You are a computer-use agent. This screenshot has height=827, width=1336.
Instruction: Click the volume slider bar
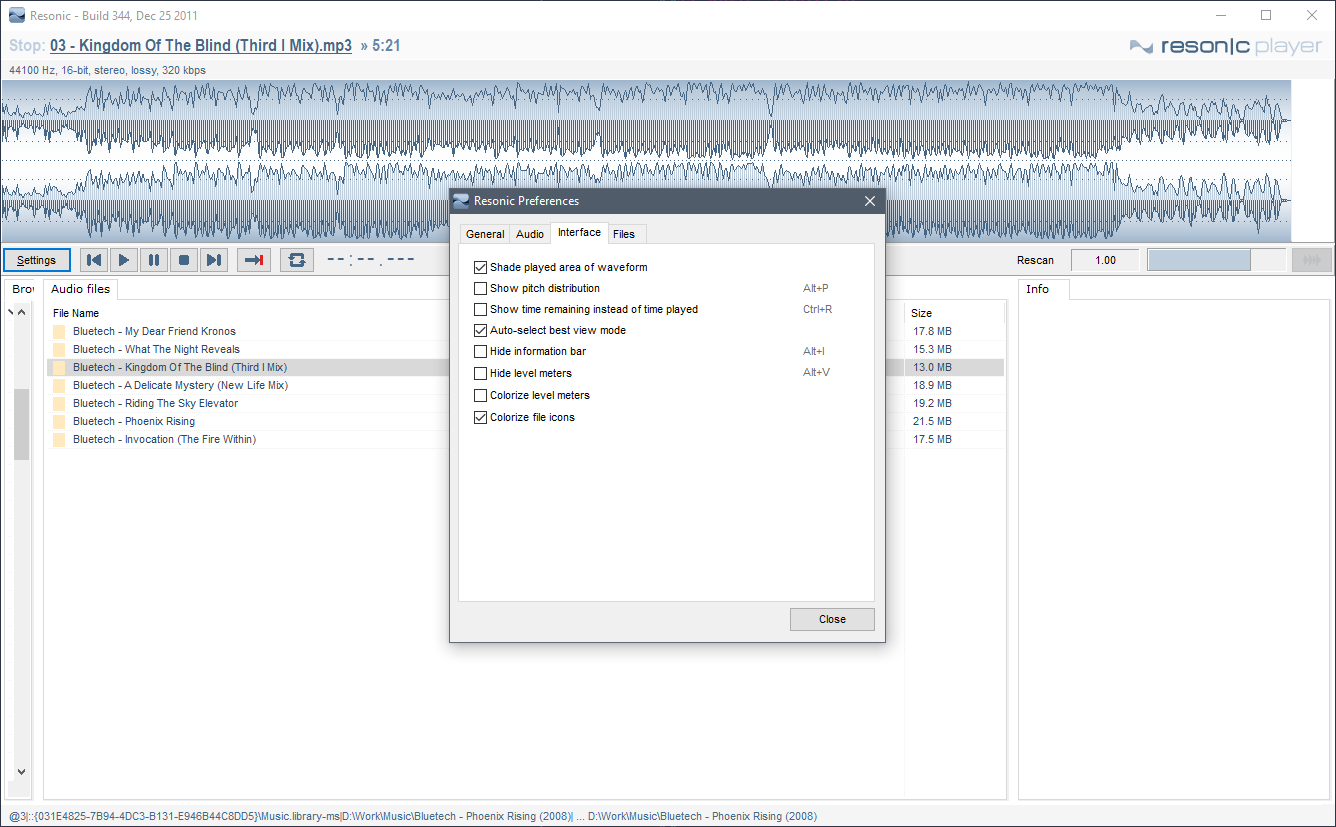[x=1215, y=260]
